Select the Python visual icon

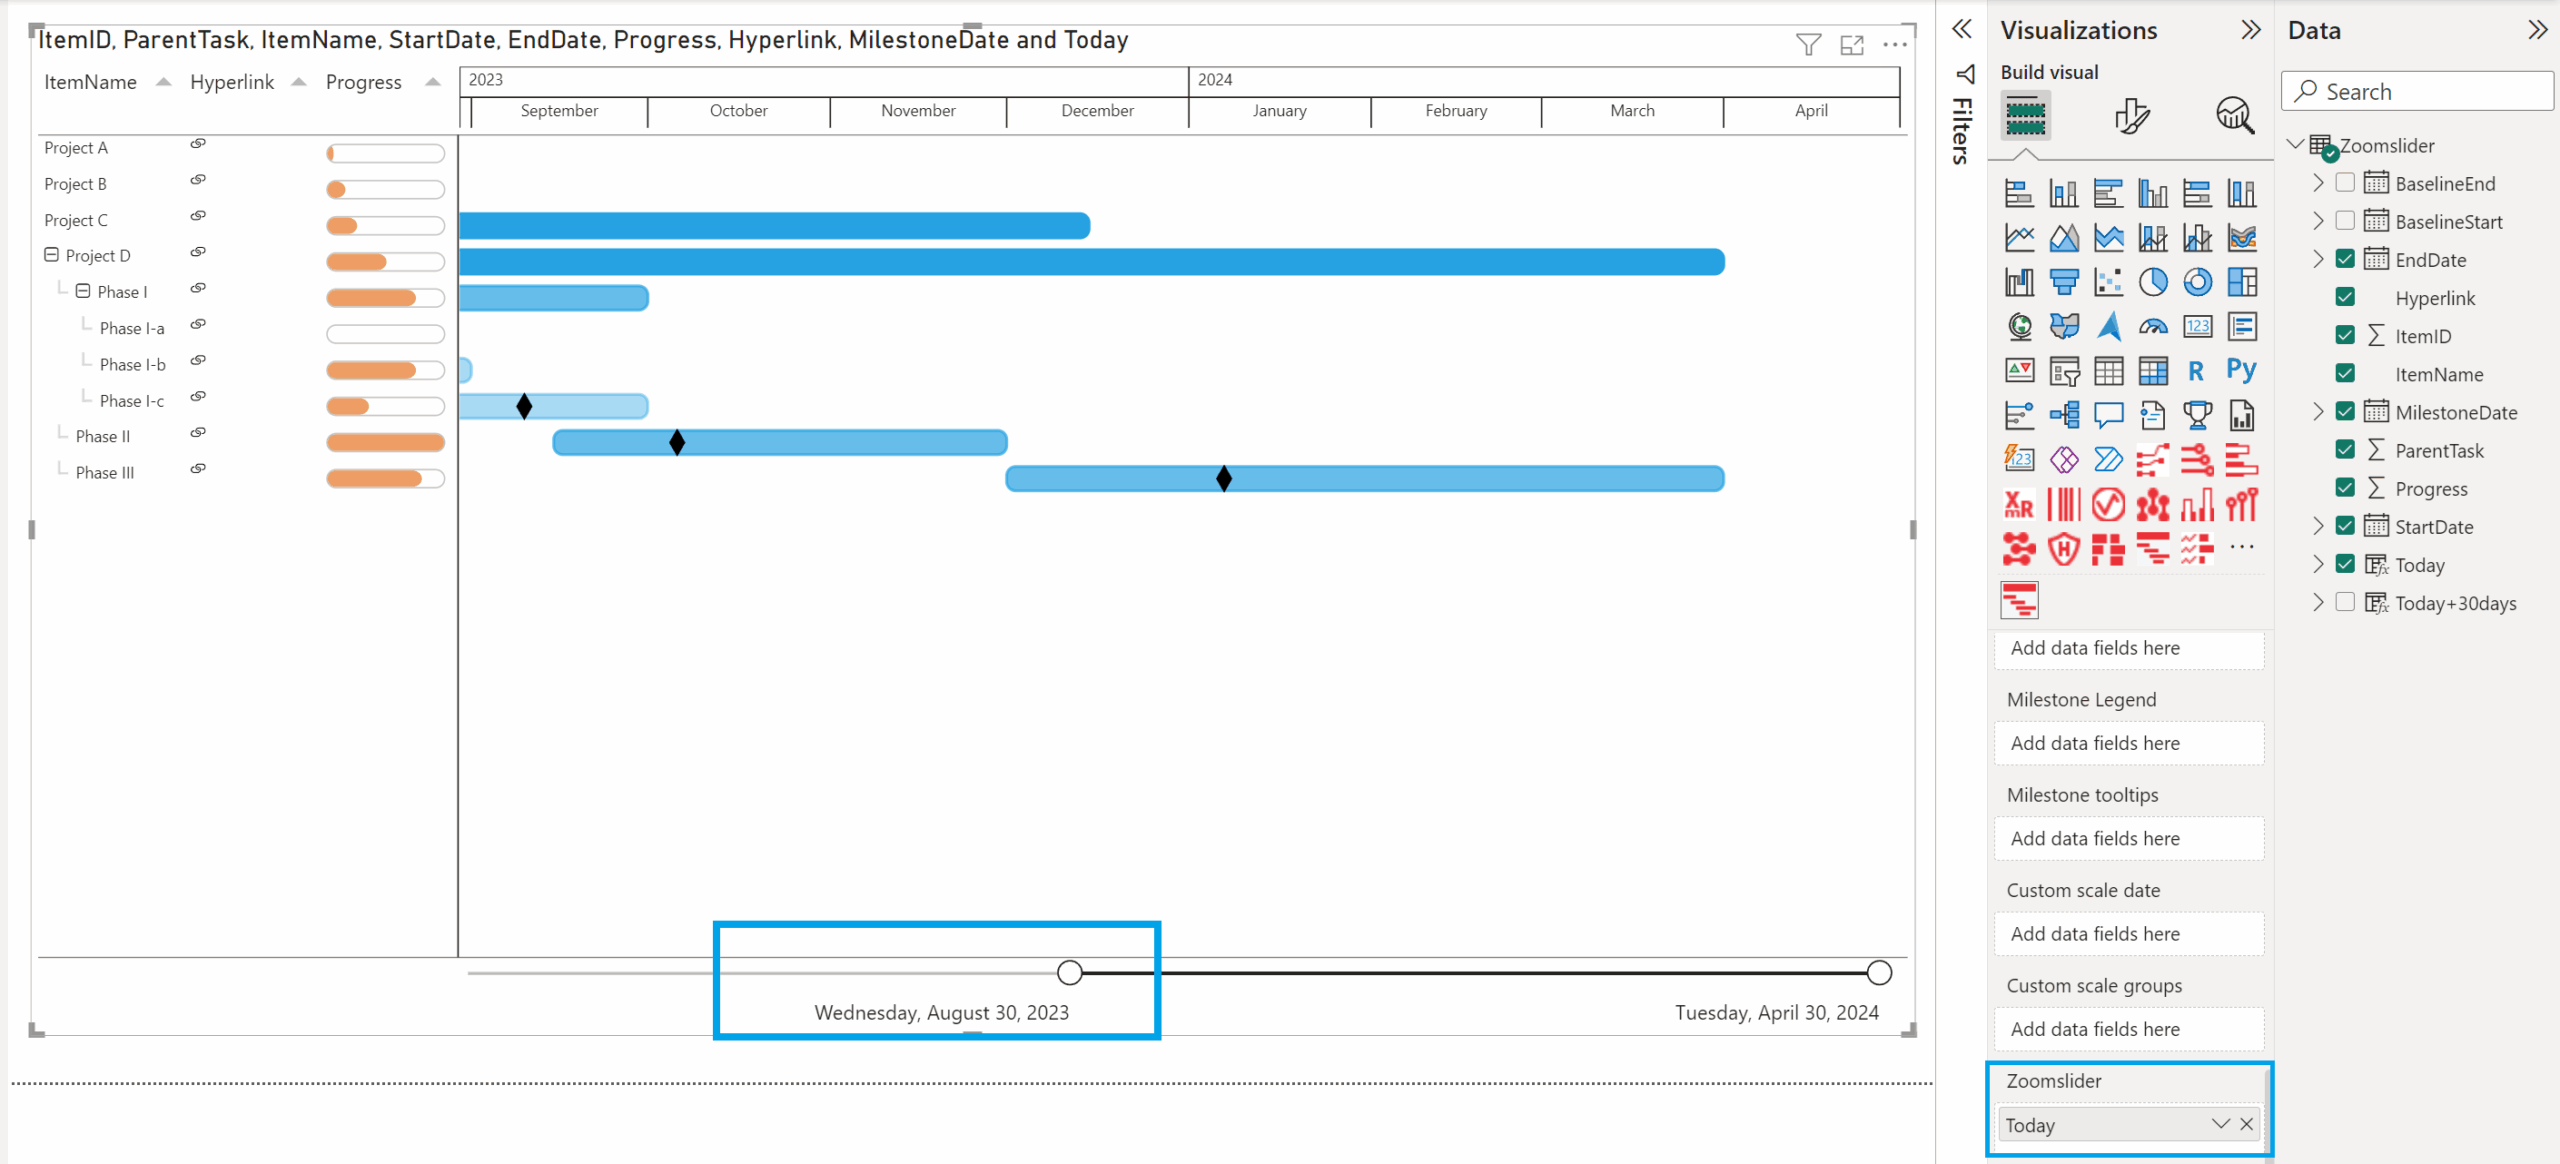pos(2242,371)
